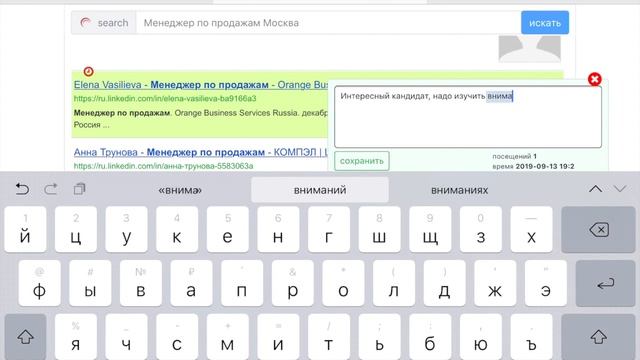
Task: Tap the undo arrow on keyboard toolbar
Action: [22, 189]
